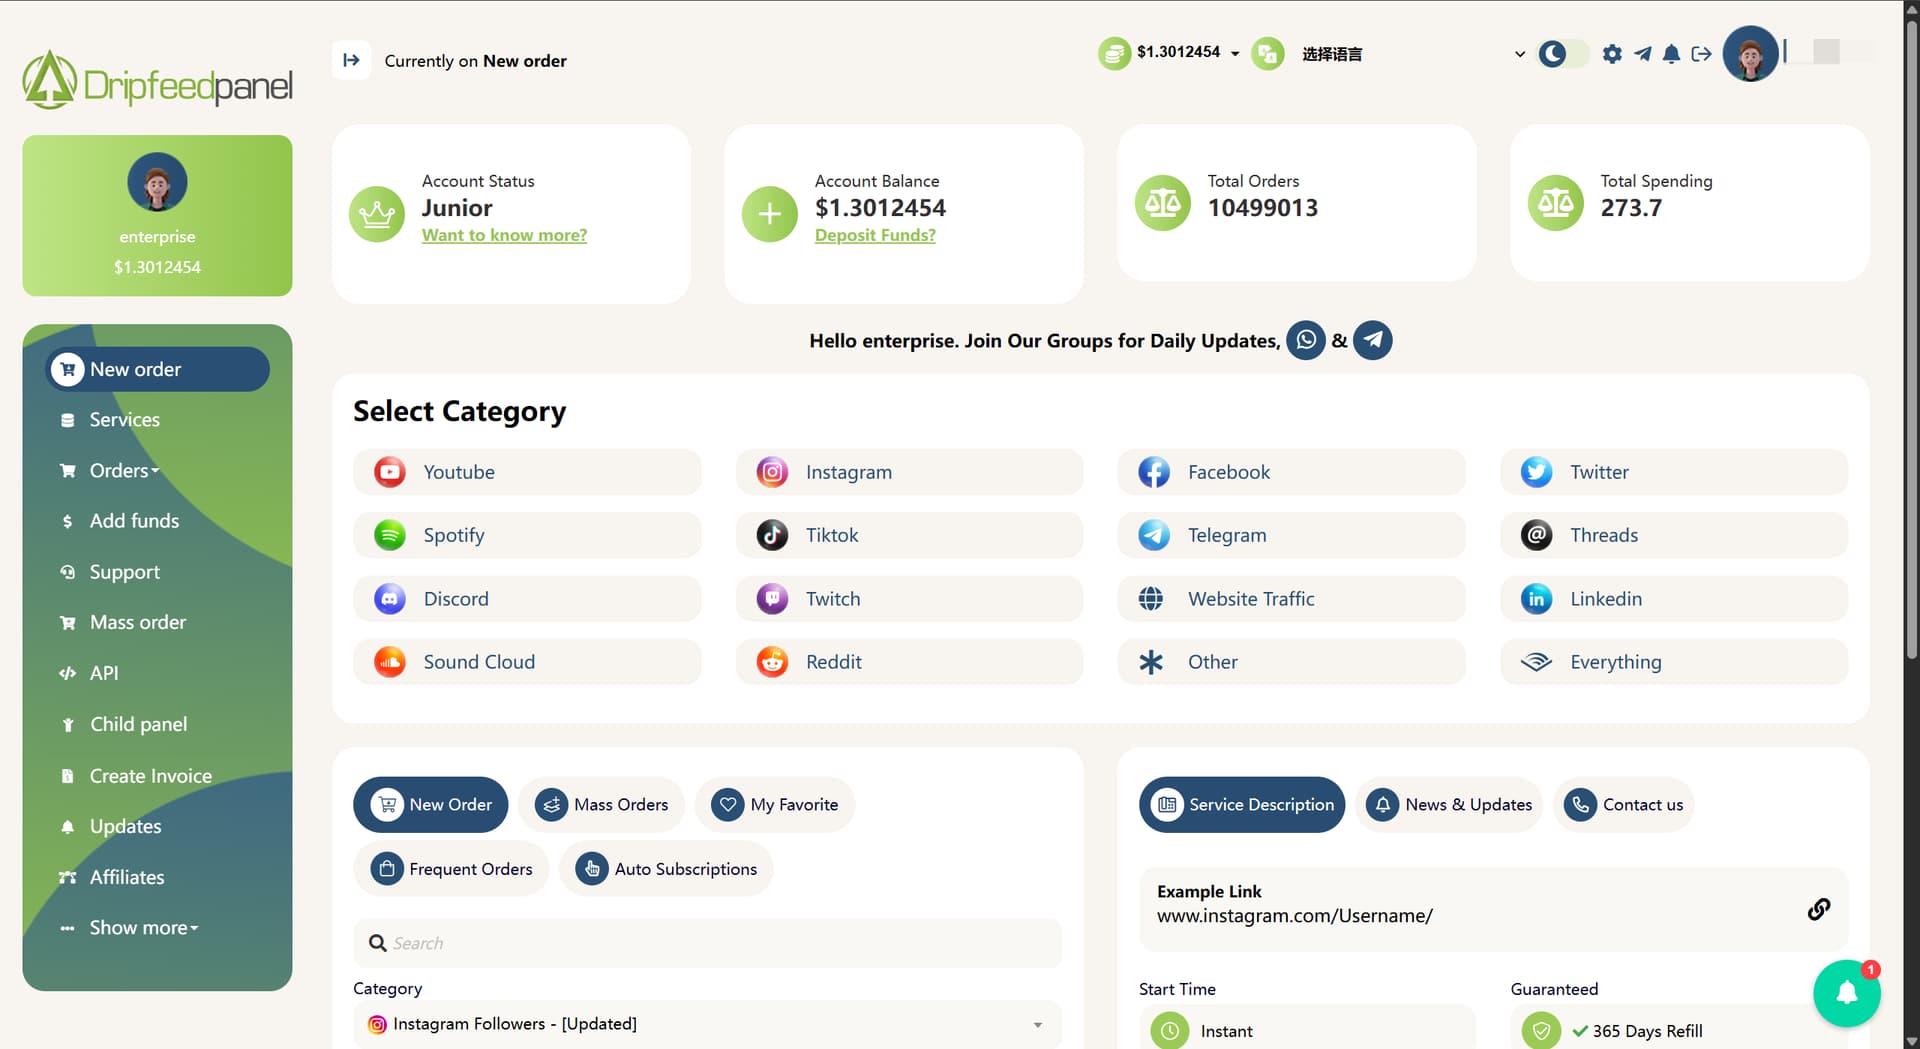Open the profile avatar in top bar
The height and width of the screenshot is (1049, 1920).
[1750, 54]
